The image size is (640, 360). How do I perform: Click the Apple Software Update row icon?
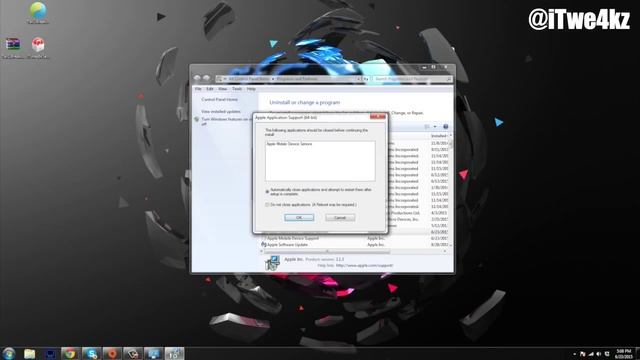[x=264, y=244]
